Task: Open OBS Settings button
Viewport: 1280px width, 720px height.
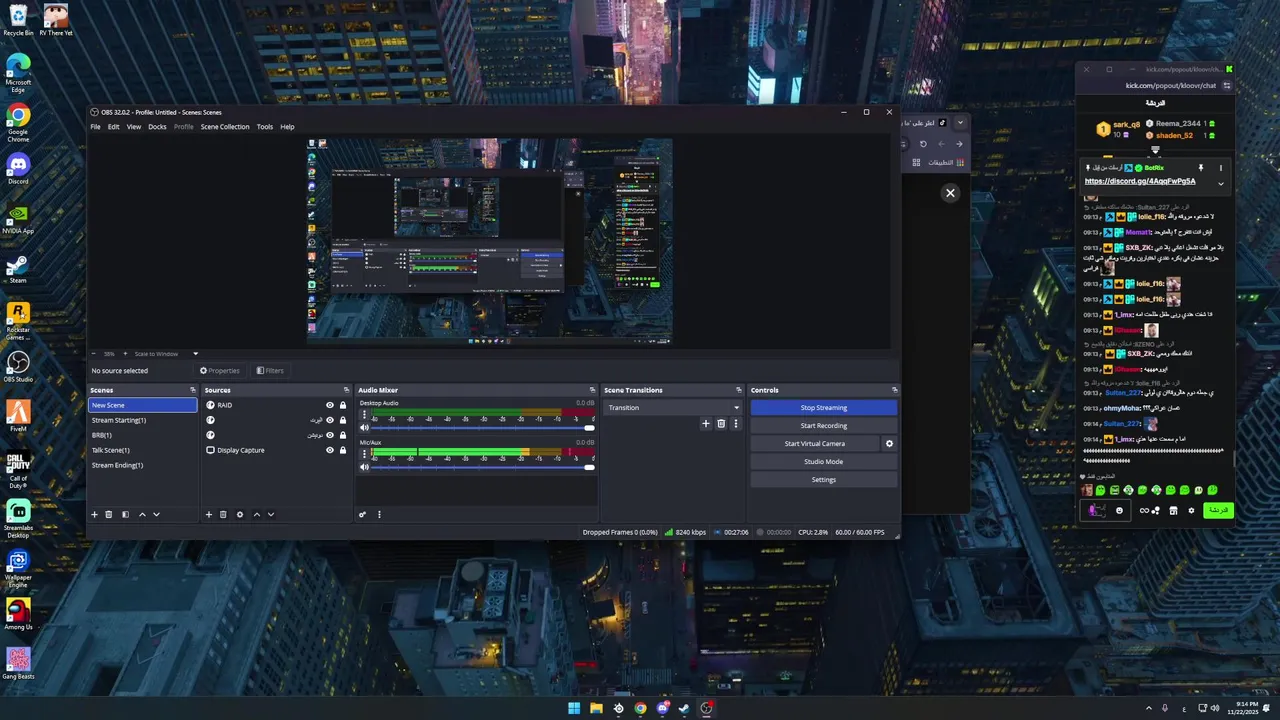Action: [823, 479]
